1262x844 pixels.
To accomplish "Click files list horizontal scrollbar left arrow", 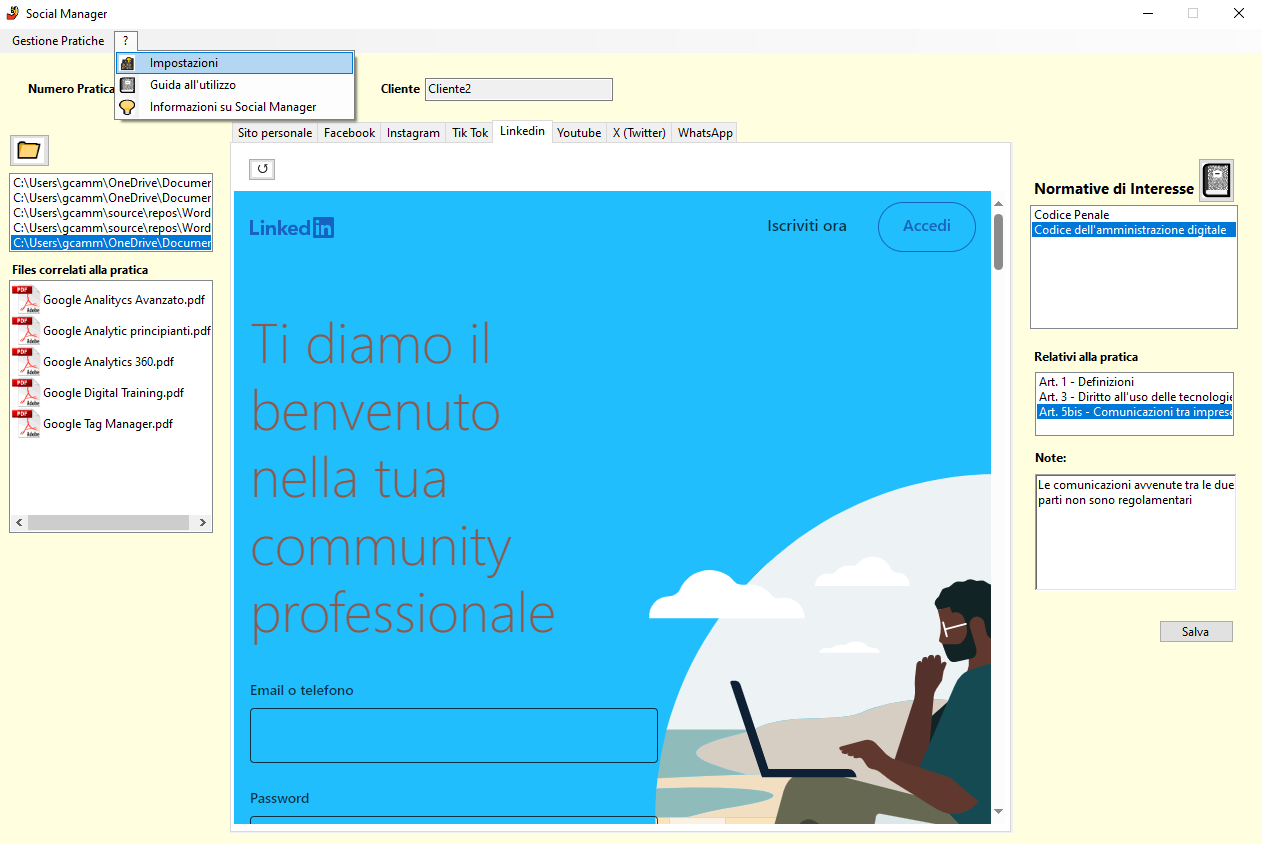I will click(19, 523).
